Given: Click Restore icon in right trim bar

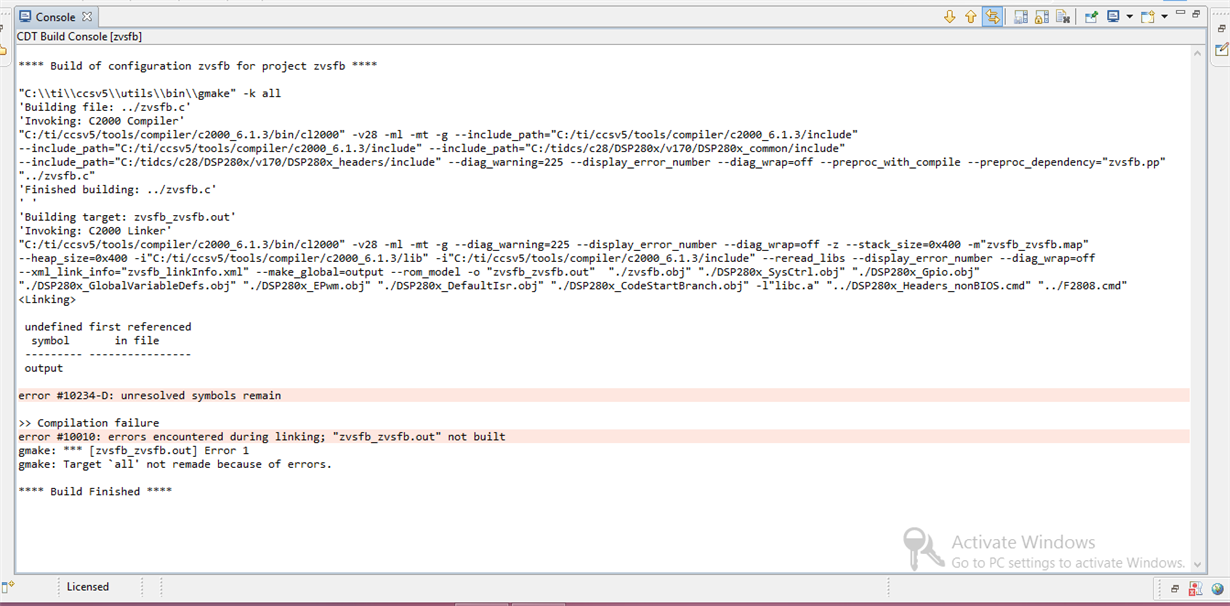Looking at the screenshot, I should 1221,29.
